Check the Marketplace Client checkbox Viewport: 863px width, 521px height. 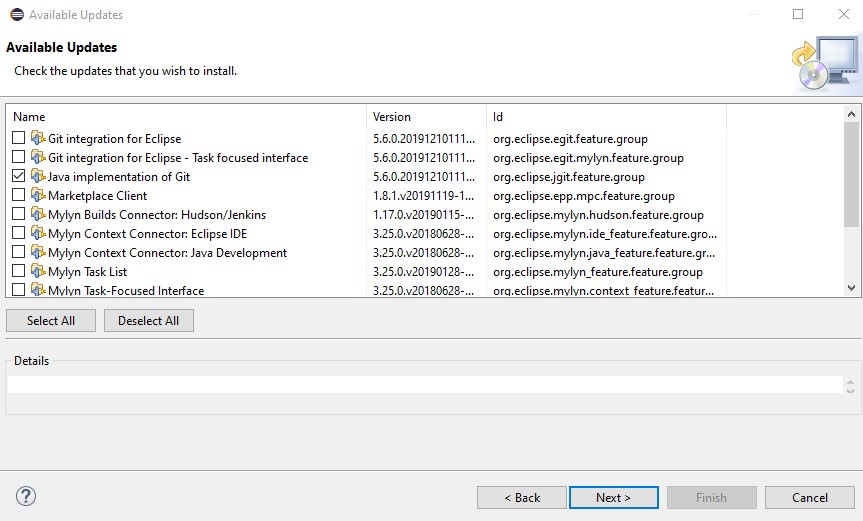click(x=19, y=195)
